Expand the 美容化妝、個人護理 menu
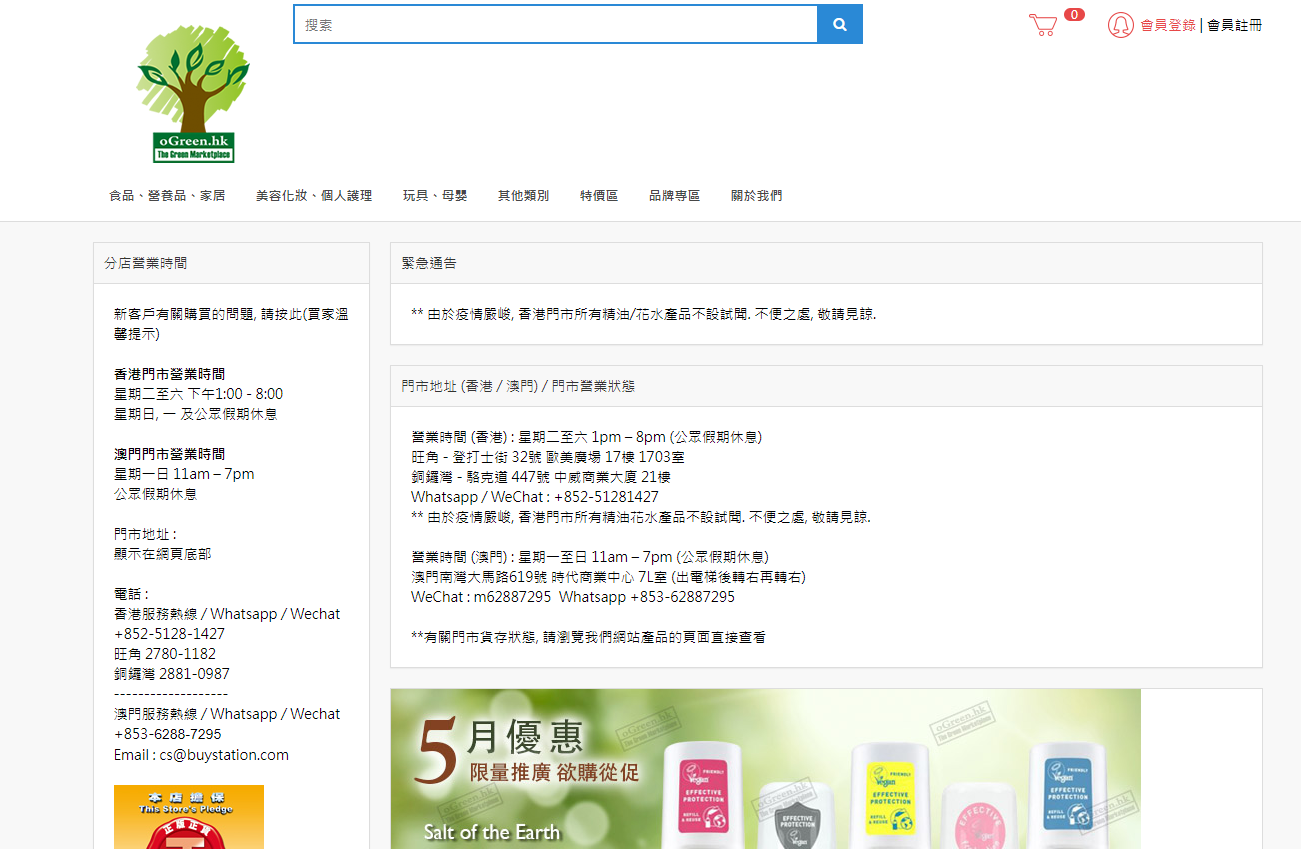The width and height of the screenshot is (1301, 849). tap(314, 196)
